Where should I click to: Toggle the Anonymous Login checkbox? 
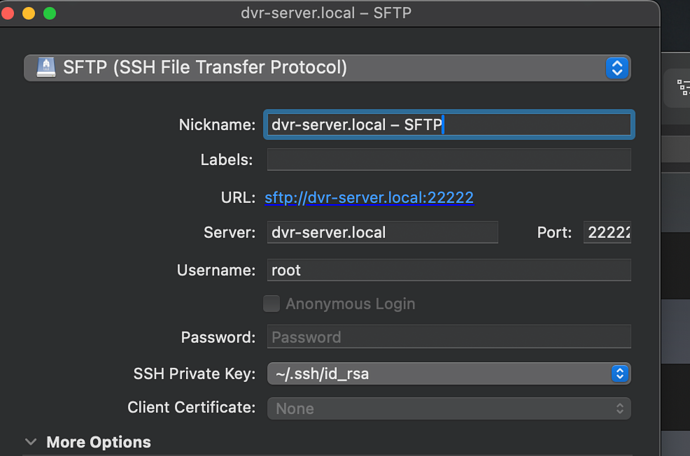(x=271, y=303)
